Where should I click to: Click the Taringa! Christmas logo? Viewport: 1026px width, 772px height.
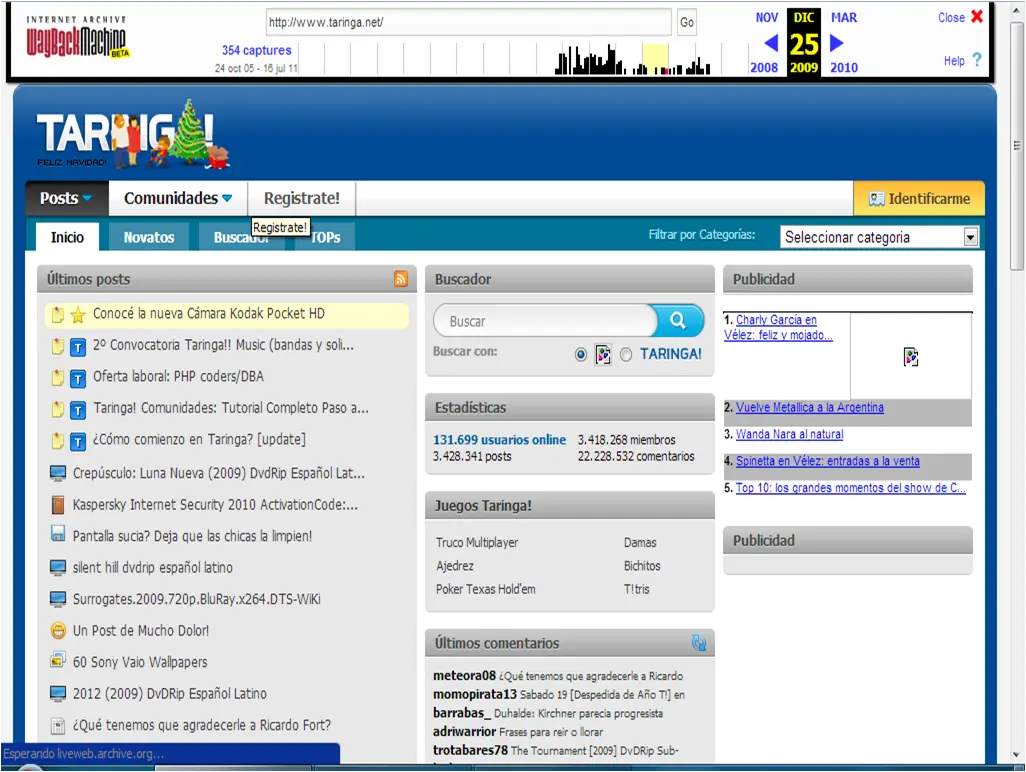133,135
